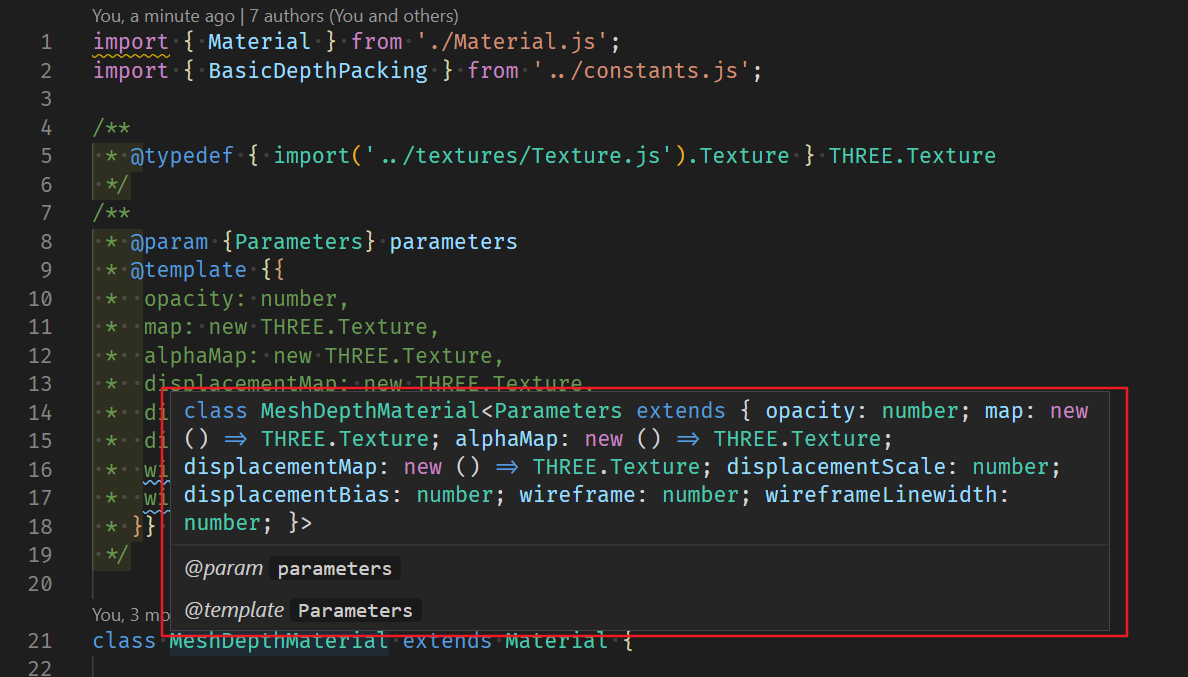Click the @typedef tag on line 5
The height and width of the screenshot is (677, 1188).
(182, 156)
